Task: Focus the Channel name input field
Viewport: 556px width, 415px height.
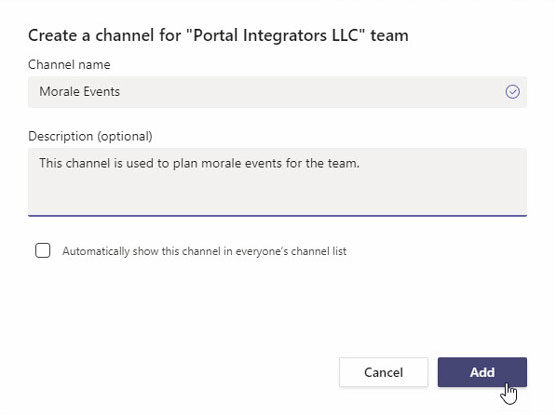Action: (277, 92)
